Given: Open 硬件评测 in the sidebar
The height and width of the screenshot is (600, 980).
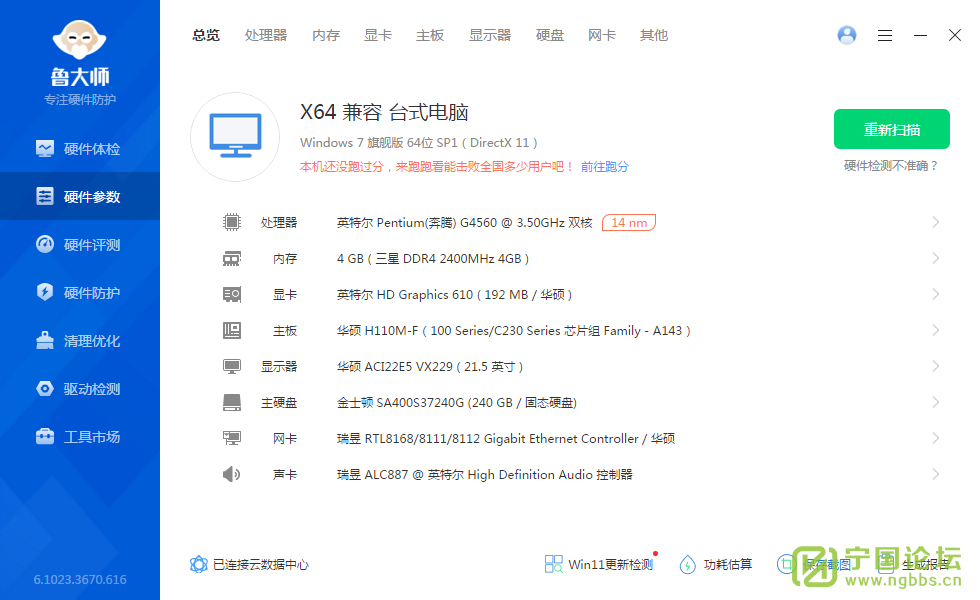Looking at the screenshot, I should (79, 244).
